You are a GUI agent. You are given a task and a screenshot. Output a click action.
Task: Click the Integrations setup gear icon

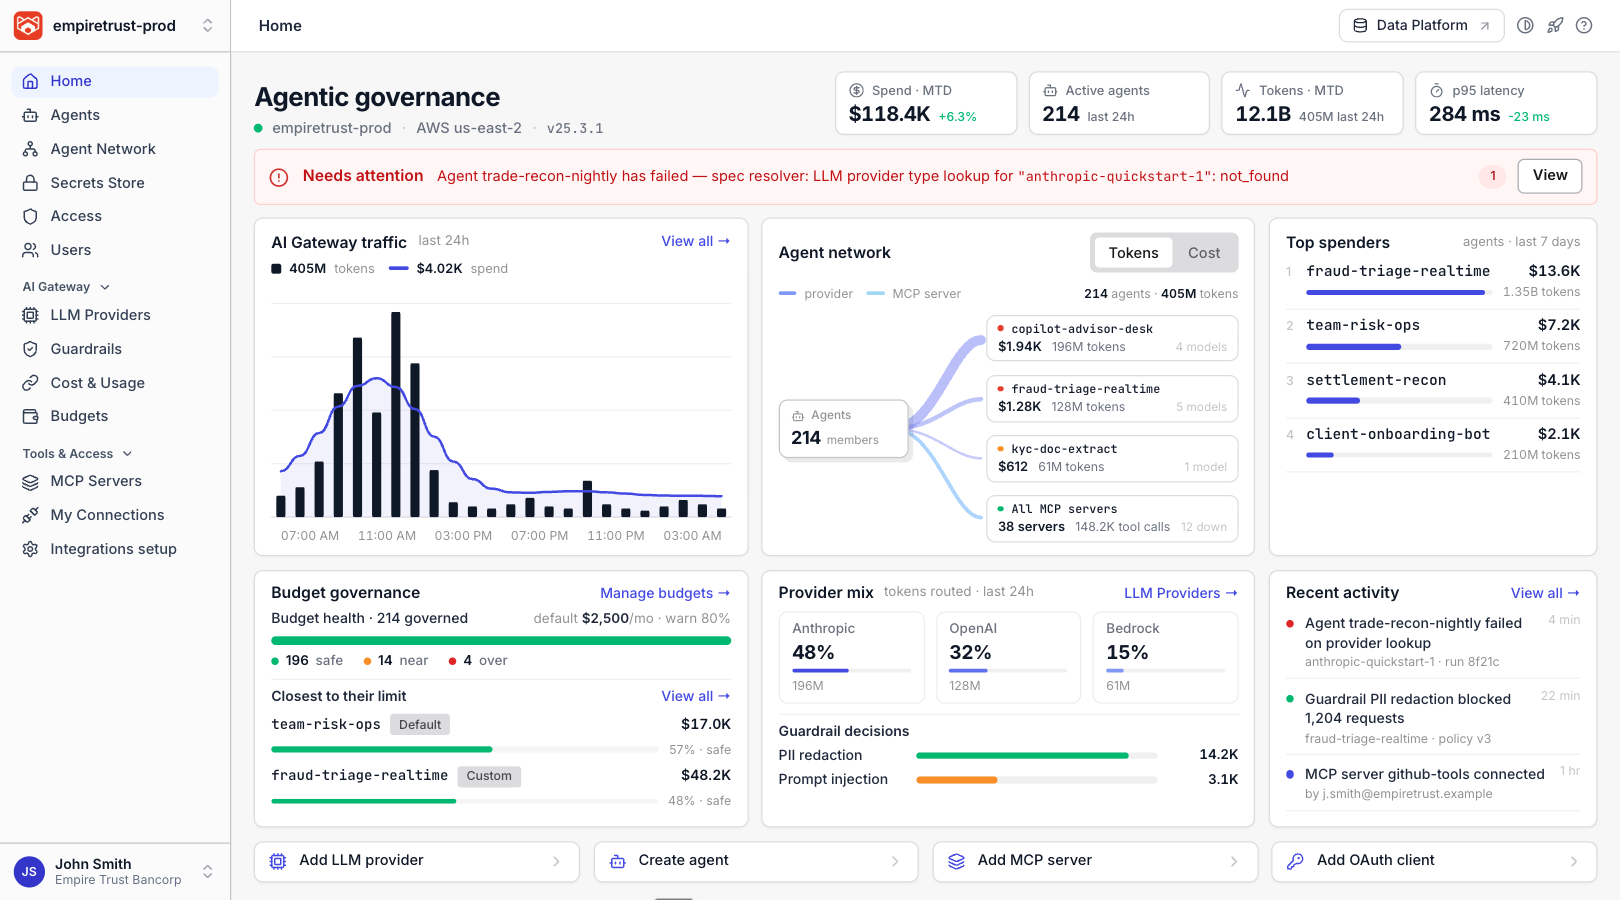click(x=30, y=549)
